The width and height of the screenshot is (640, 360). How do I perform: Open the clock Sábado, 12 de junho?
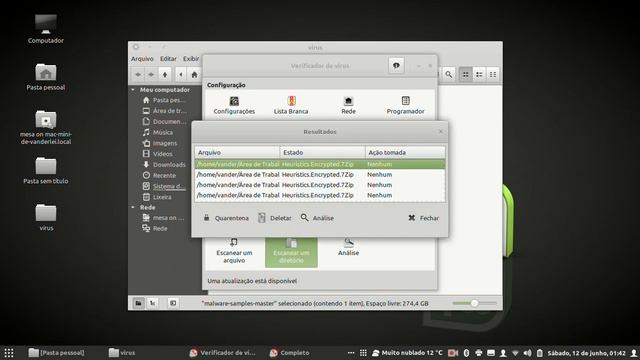click(x=586, y=353)
